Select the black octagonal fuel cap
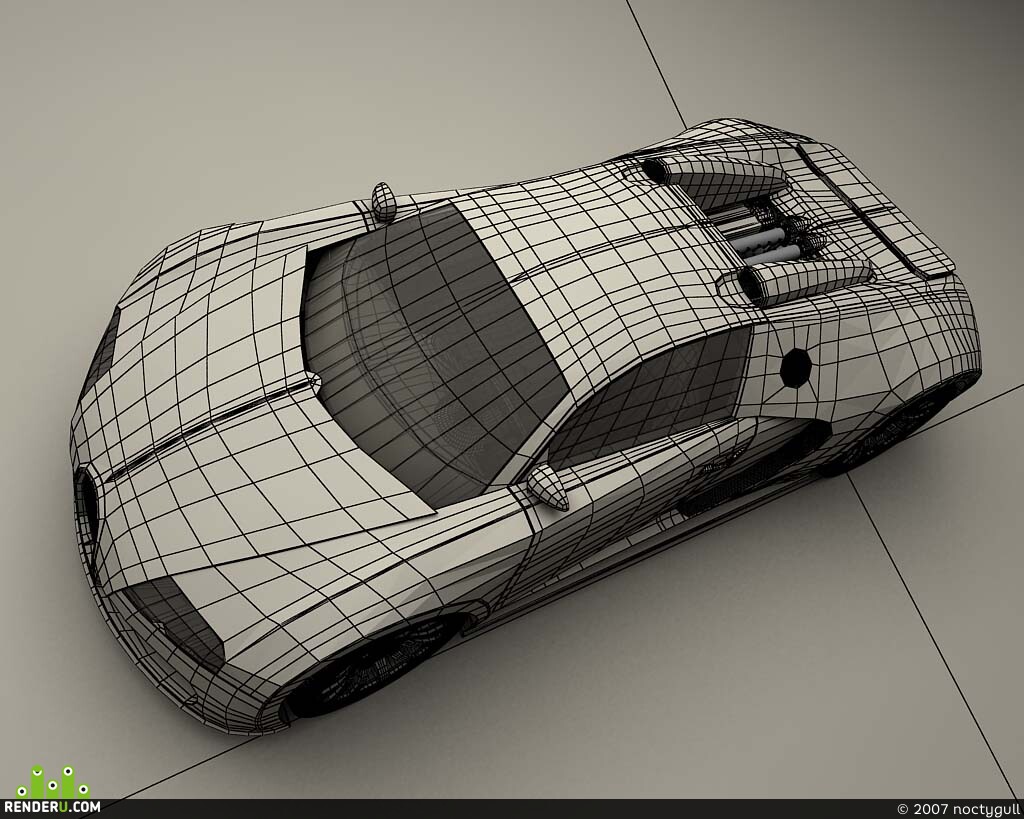Viewport: 1024px width, 819px height. click(796, 368)
